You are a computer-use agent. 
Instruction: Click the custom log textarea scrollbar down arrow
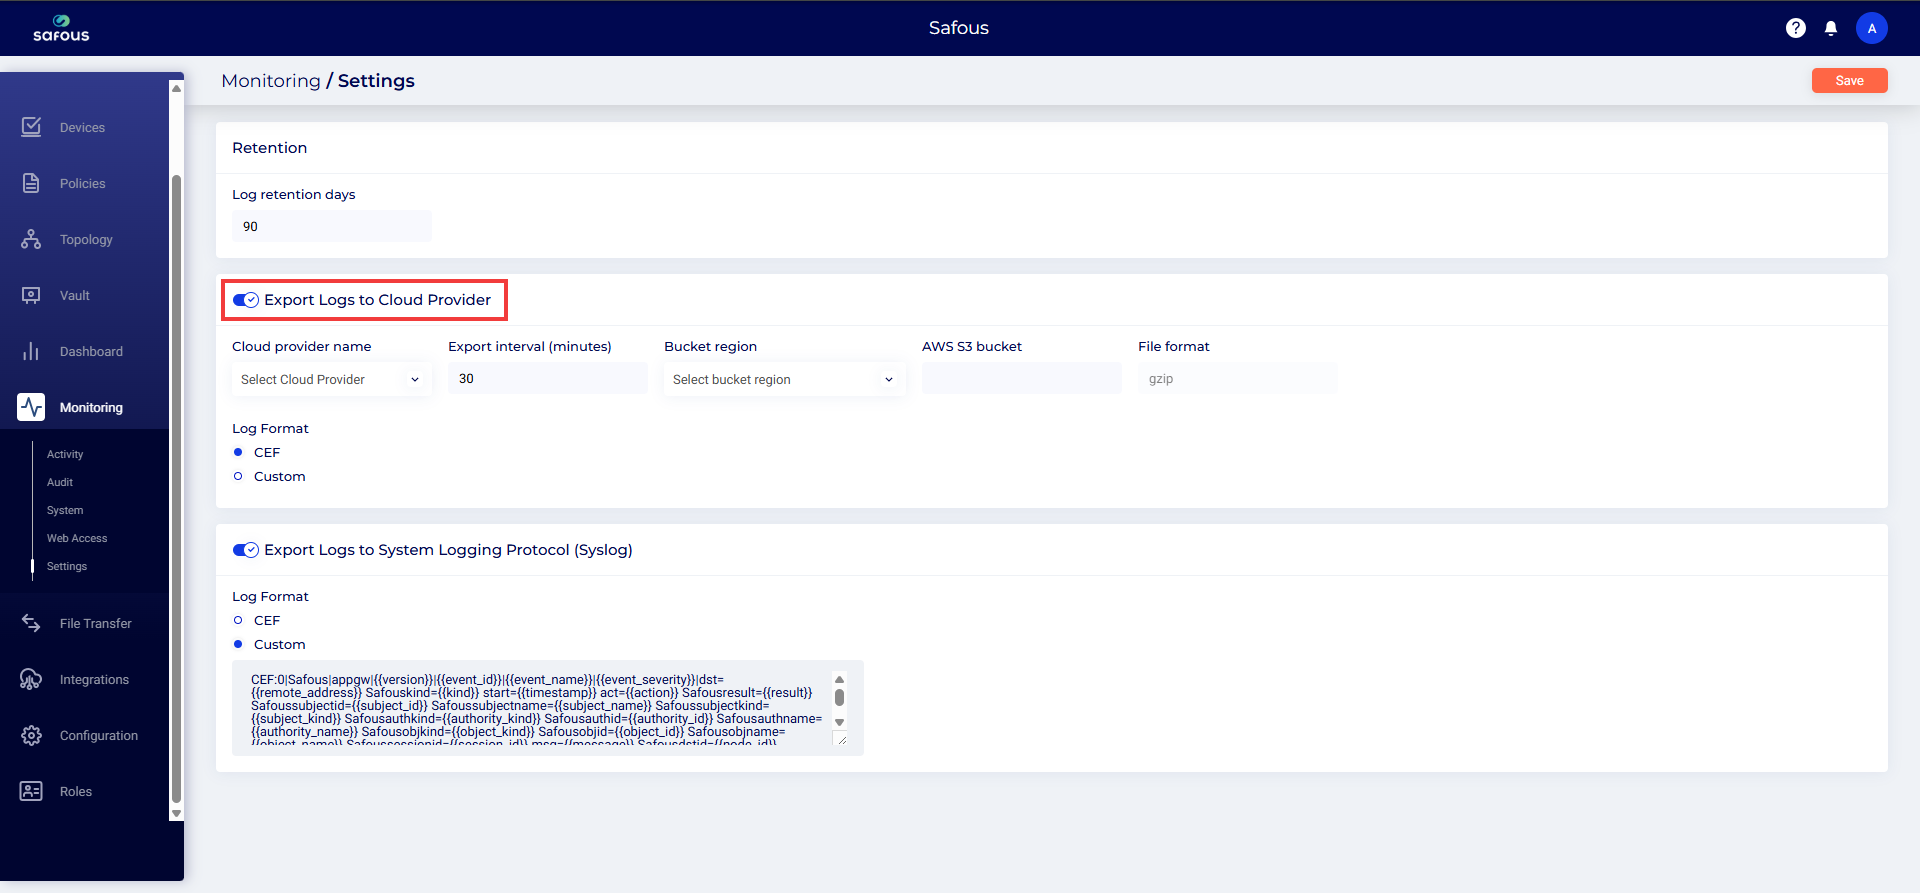[x=839, y=722]
